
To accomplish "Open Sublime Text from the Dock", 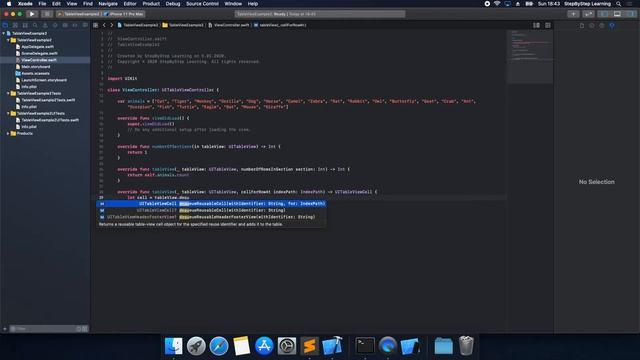I will [309, 346].
